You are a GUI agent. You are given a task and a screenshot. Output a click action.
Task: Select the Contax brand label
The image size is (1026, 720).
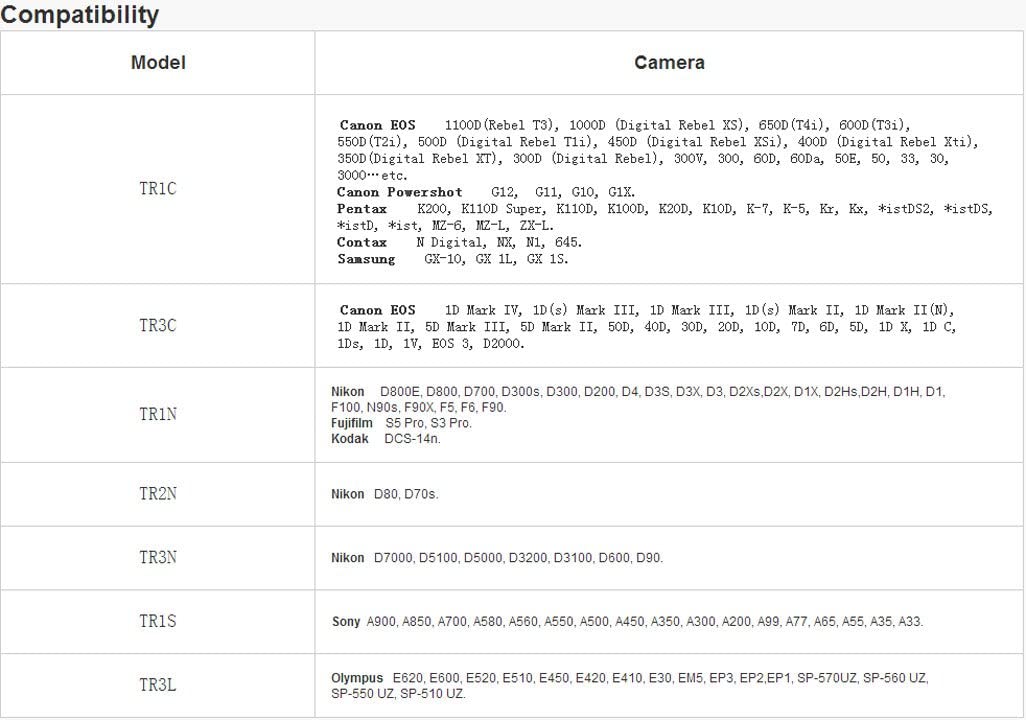pos(362,242)
